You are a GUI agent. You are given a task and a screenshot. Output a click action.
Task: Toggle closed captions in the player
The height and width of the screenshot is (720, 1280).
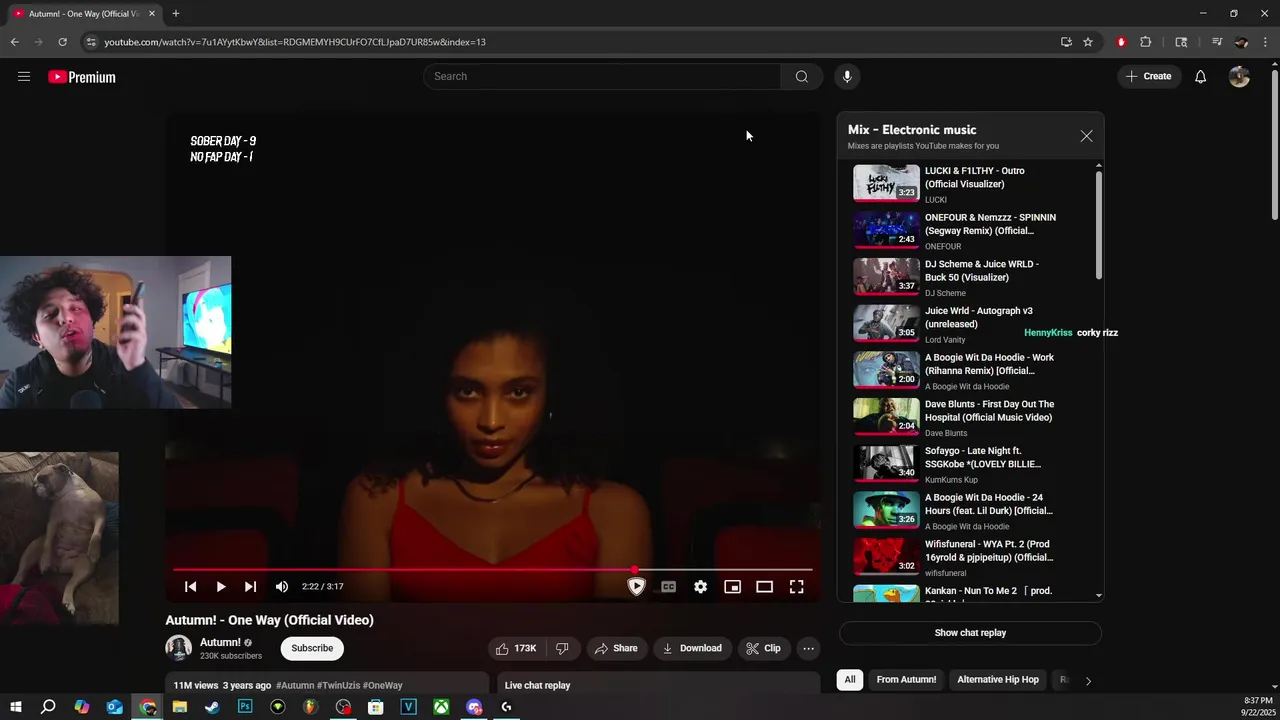[x=669, y=587]
